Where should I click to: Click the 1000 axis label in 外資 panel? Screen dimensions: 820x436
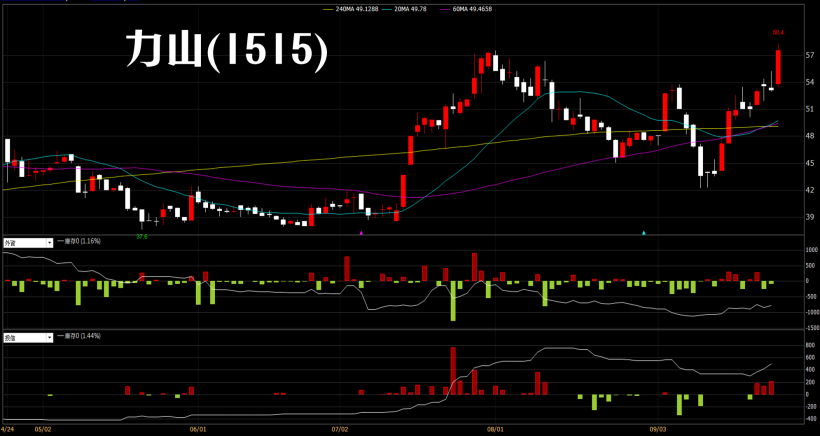click(x=811, y=250)
